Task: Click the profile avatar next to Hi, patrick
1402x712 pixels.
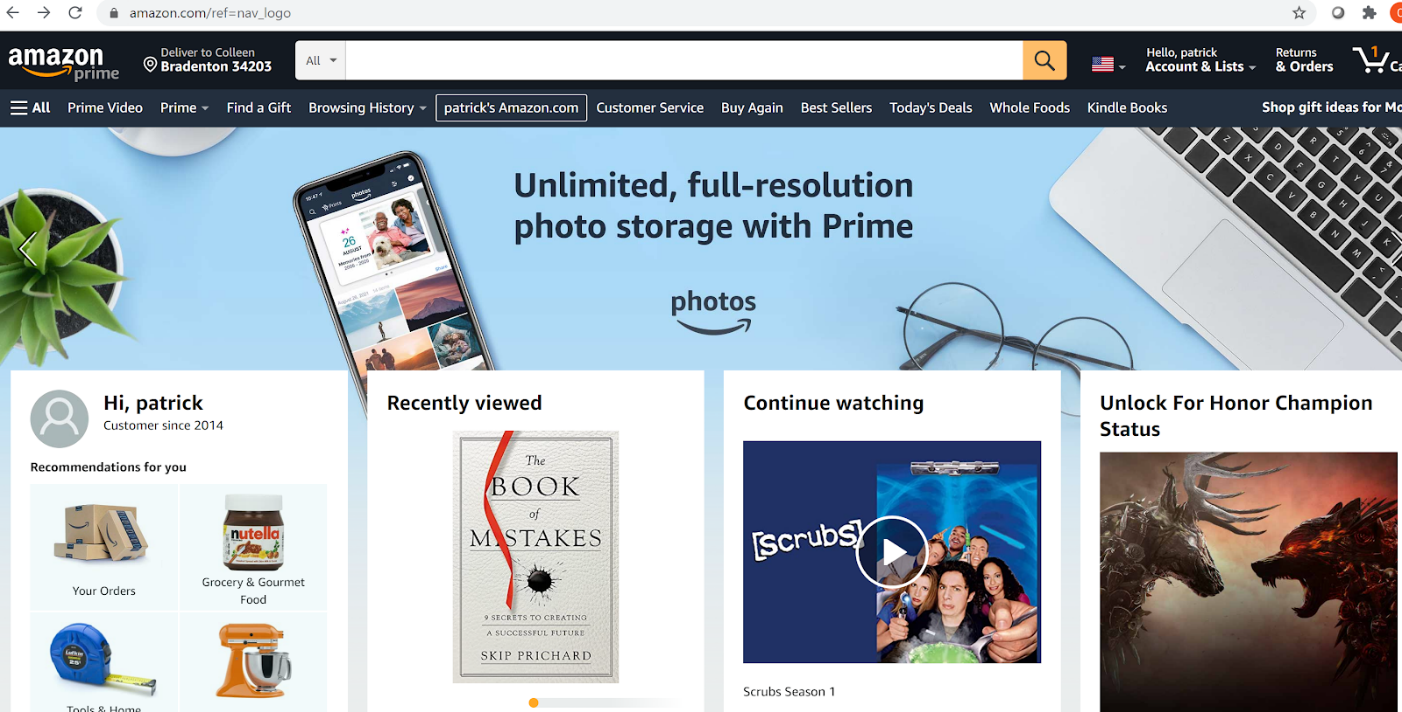Action: tap(59, 419)
